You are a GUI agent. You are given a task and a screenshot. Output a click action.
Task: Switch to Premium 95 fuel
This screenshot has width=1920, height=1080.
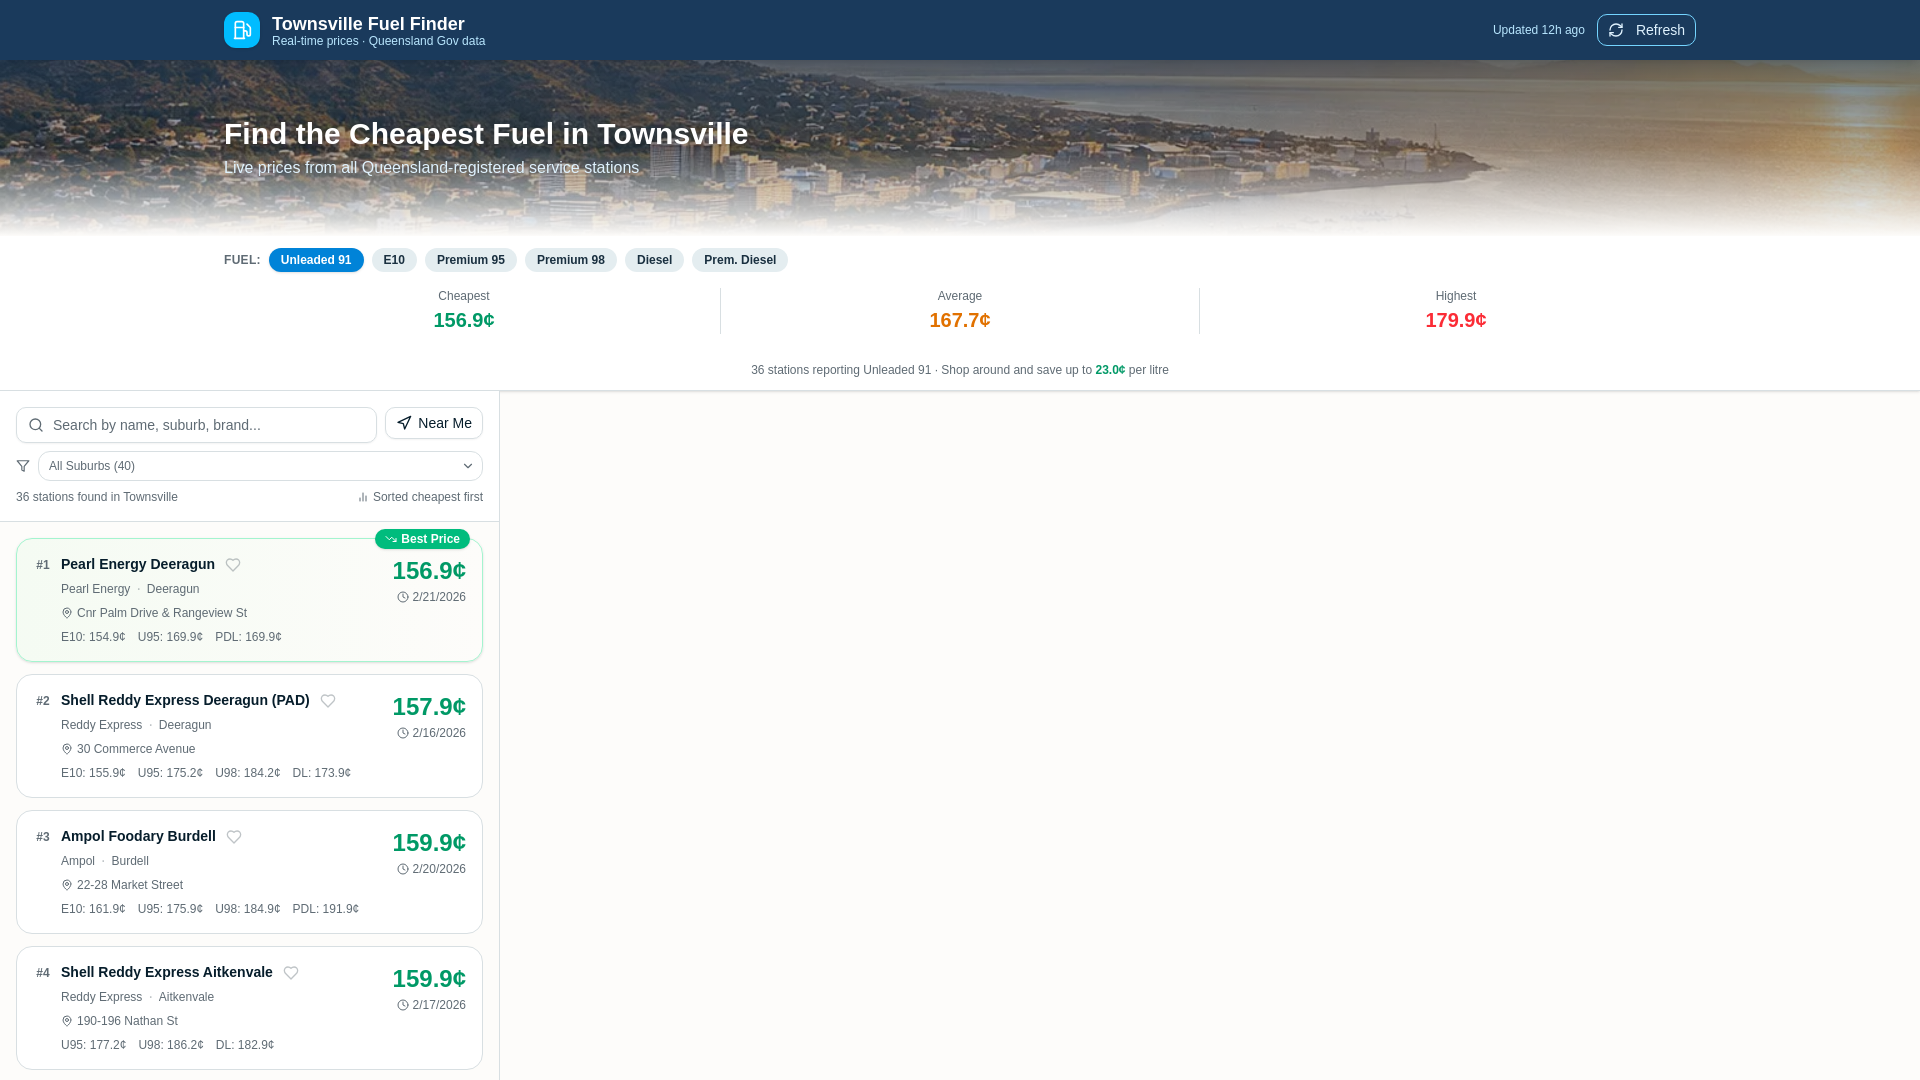(471, 260)
